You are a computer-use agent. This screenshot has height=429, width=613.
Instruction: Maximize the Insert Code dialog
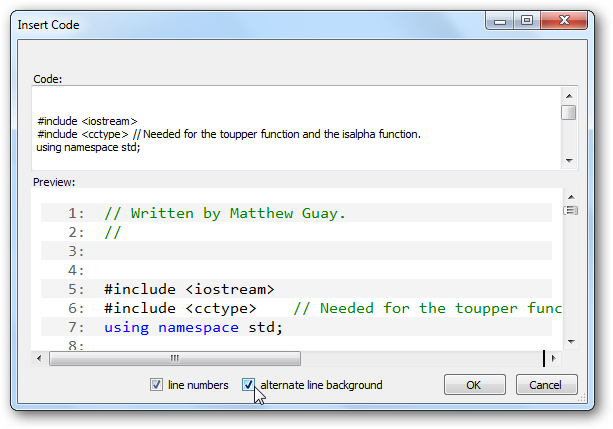point(527,21)
